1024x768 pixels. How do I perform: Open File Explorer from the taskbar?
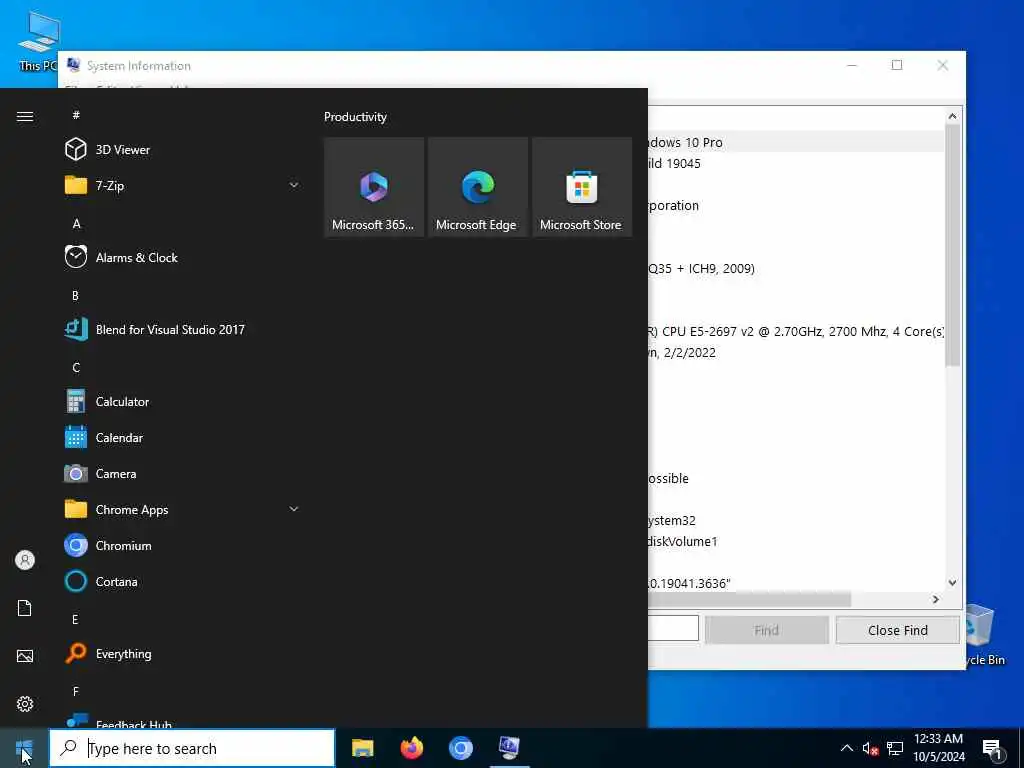tap(362, 748)
